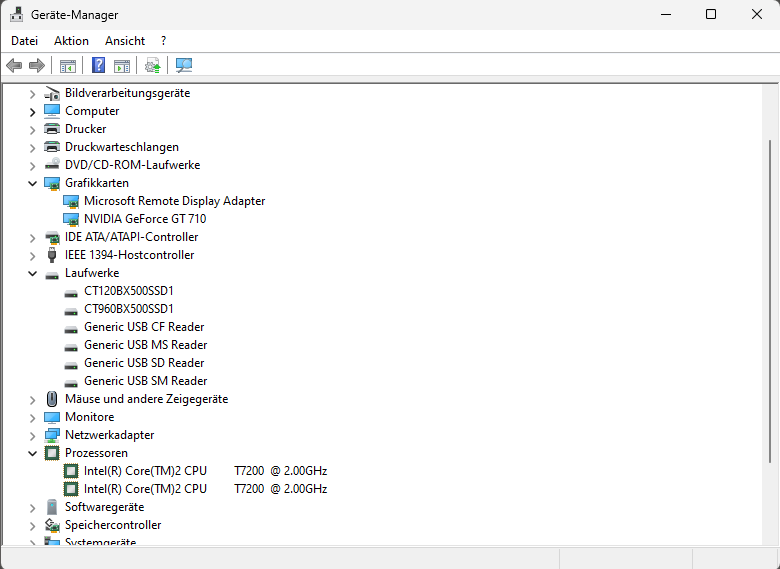Click the Druckwarteschlangen icon
The image size is (780, 569).
tap(52, 147)
